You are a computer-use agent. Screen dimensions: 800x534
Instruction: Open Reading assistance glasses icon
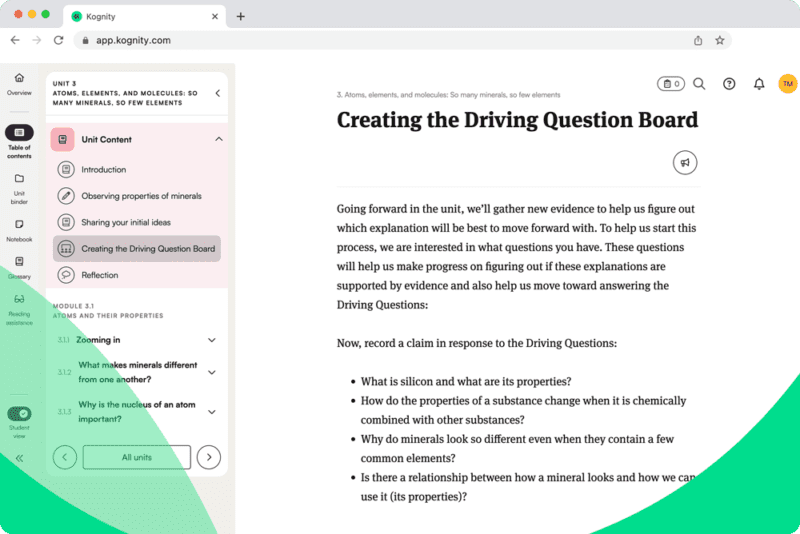19,299
